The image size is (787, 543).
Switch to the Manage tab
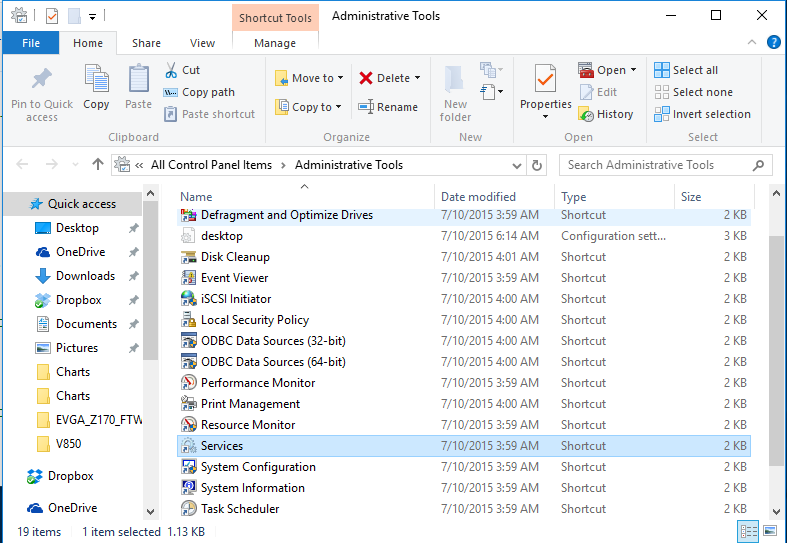[x=275, y=43]
